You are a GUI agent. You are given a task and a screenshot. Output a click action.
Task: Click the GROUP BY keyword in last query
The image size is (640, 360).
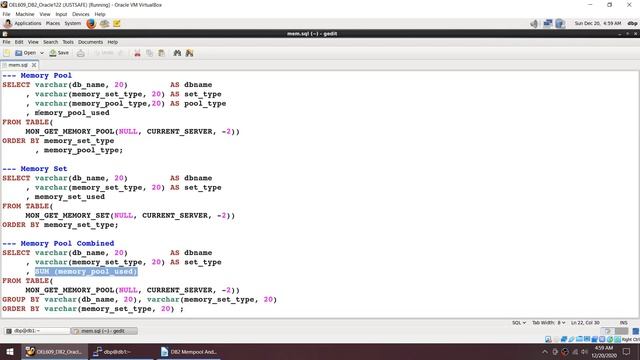click(21, 300)
